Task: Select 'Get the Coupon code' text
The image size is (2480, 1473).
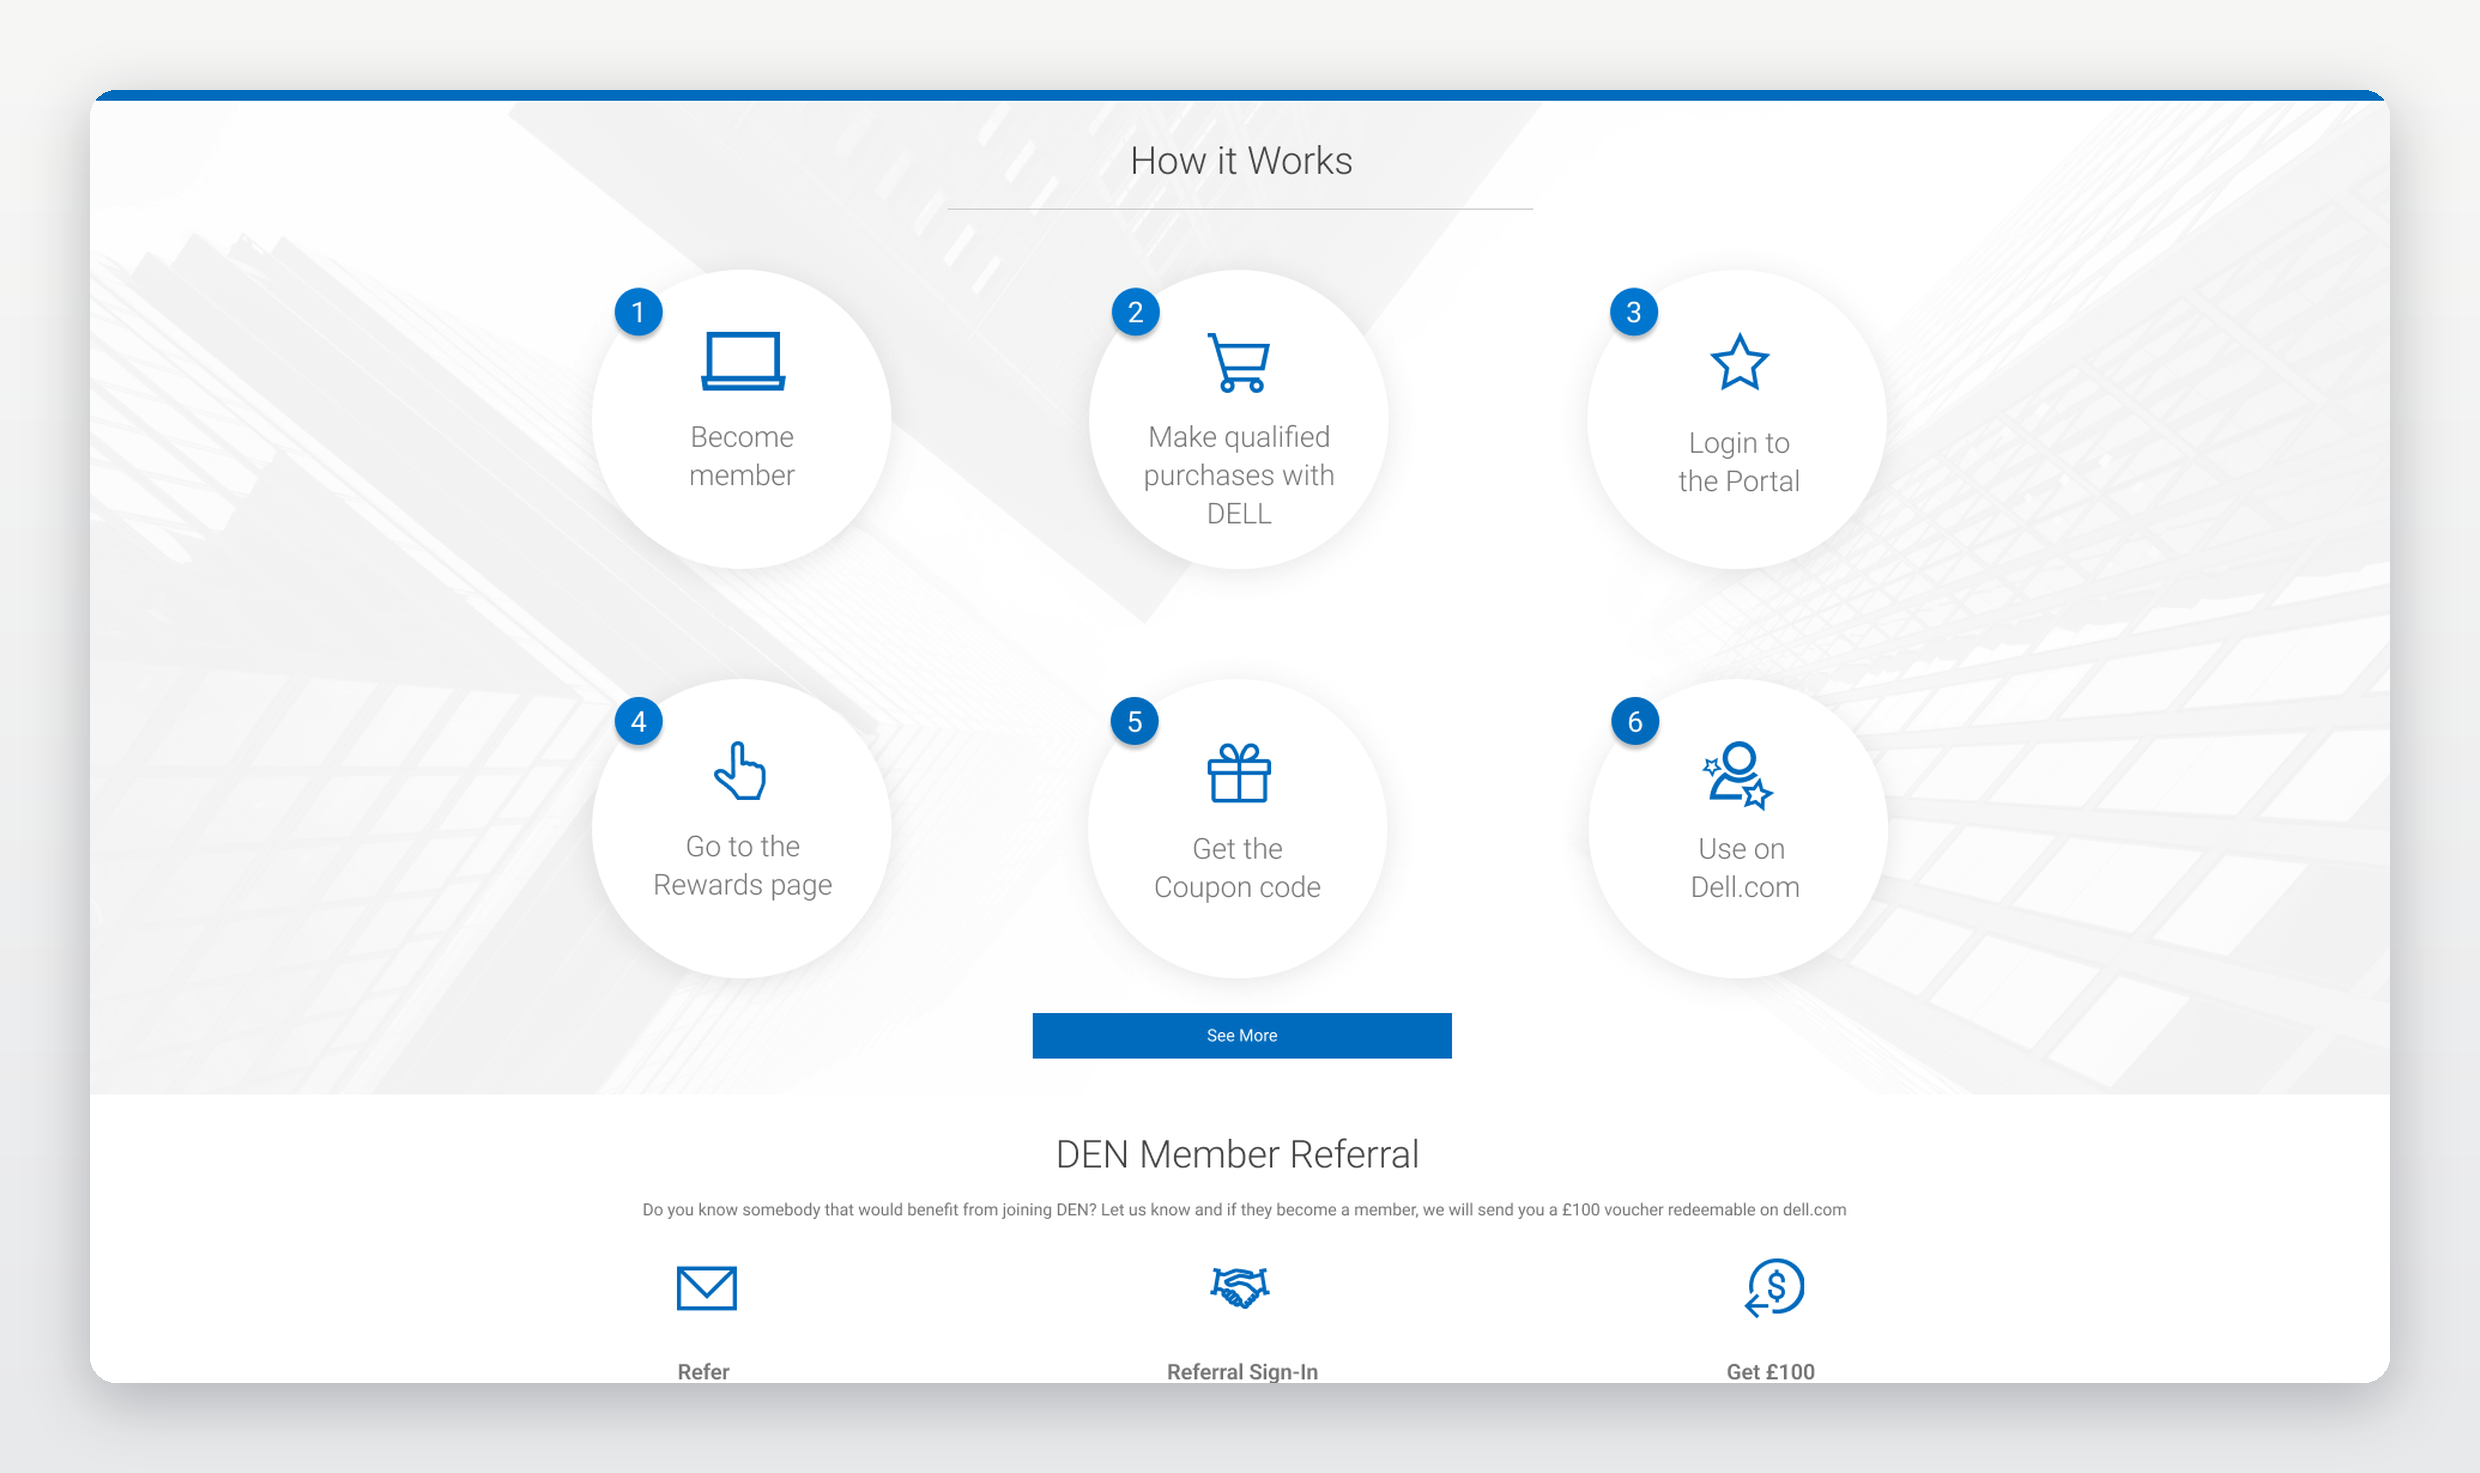Action: (x=1237, y=868)
